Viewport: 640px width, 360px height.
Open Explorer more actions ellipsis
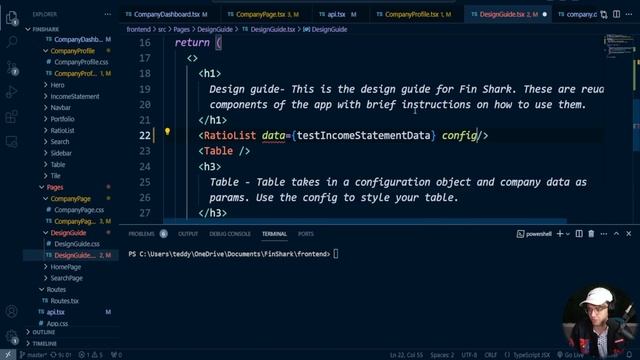[x=107, y=14]
